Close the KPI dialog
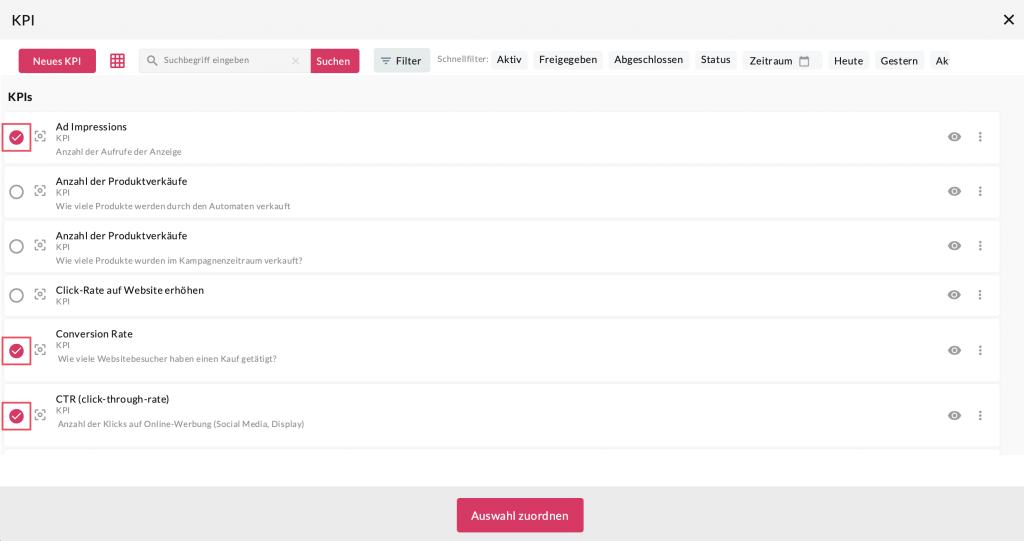 [x=1008, y=20]
